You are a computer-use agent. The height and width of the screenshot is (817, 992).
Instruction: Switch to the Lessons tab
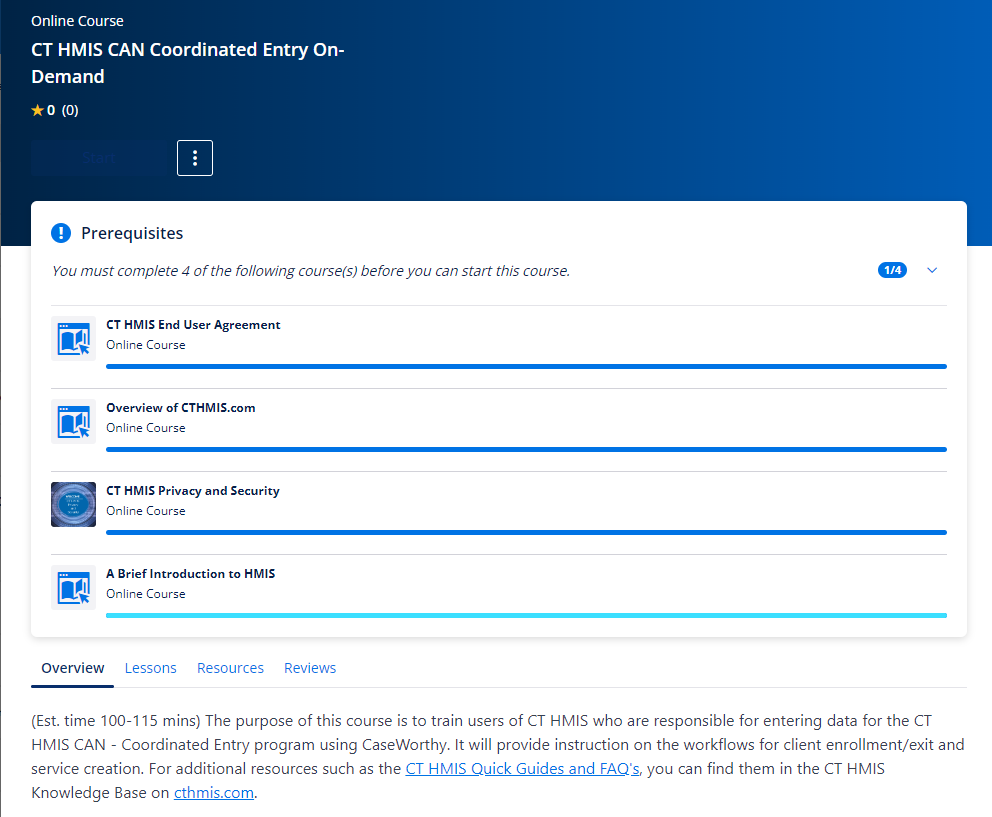coord(150,668)
